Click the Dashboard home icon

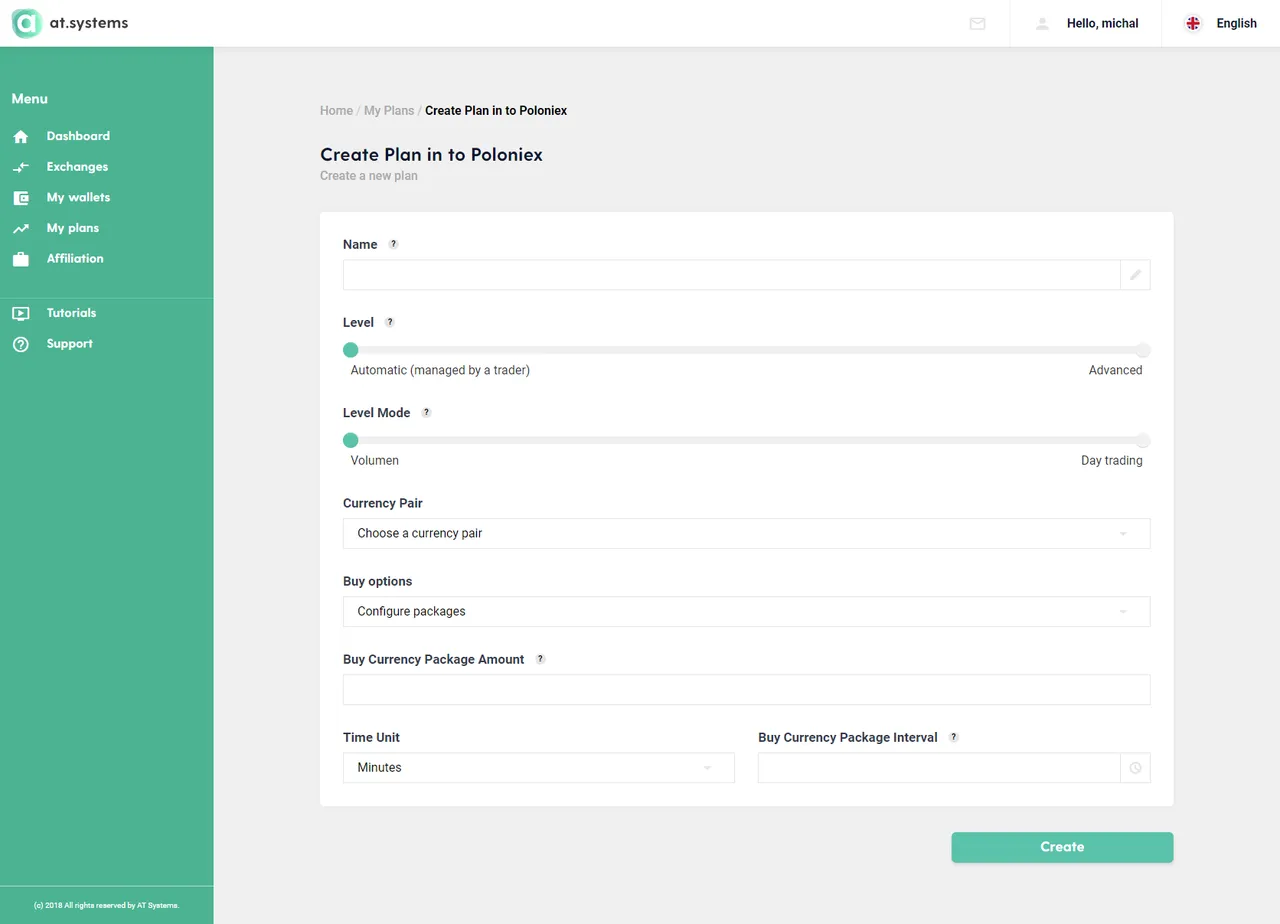(x=21, y=136)
